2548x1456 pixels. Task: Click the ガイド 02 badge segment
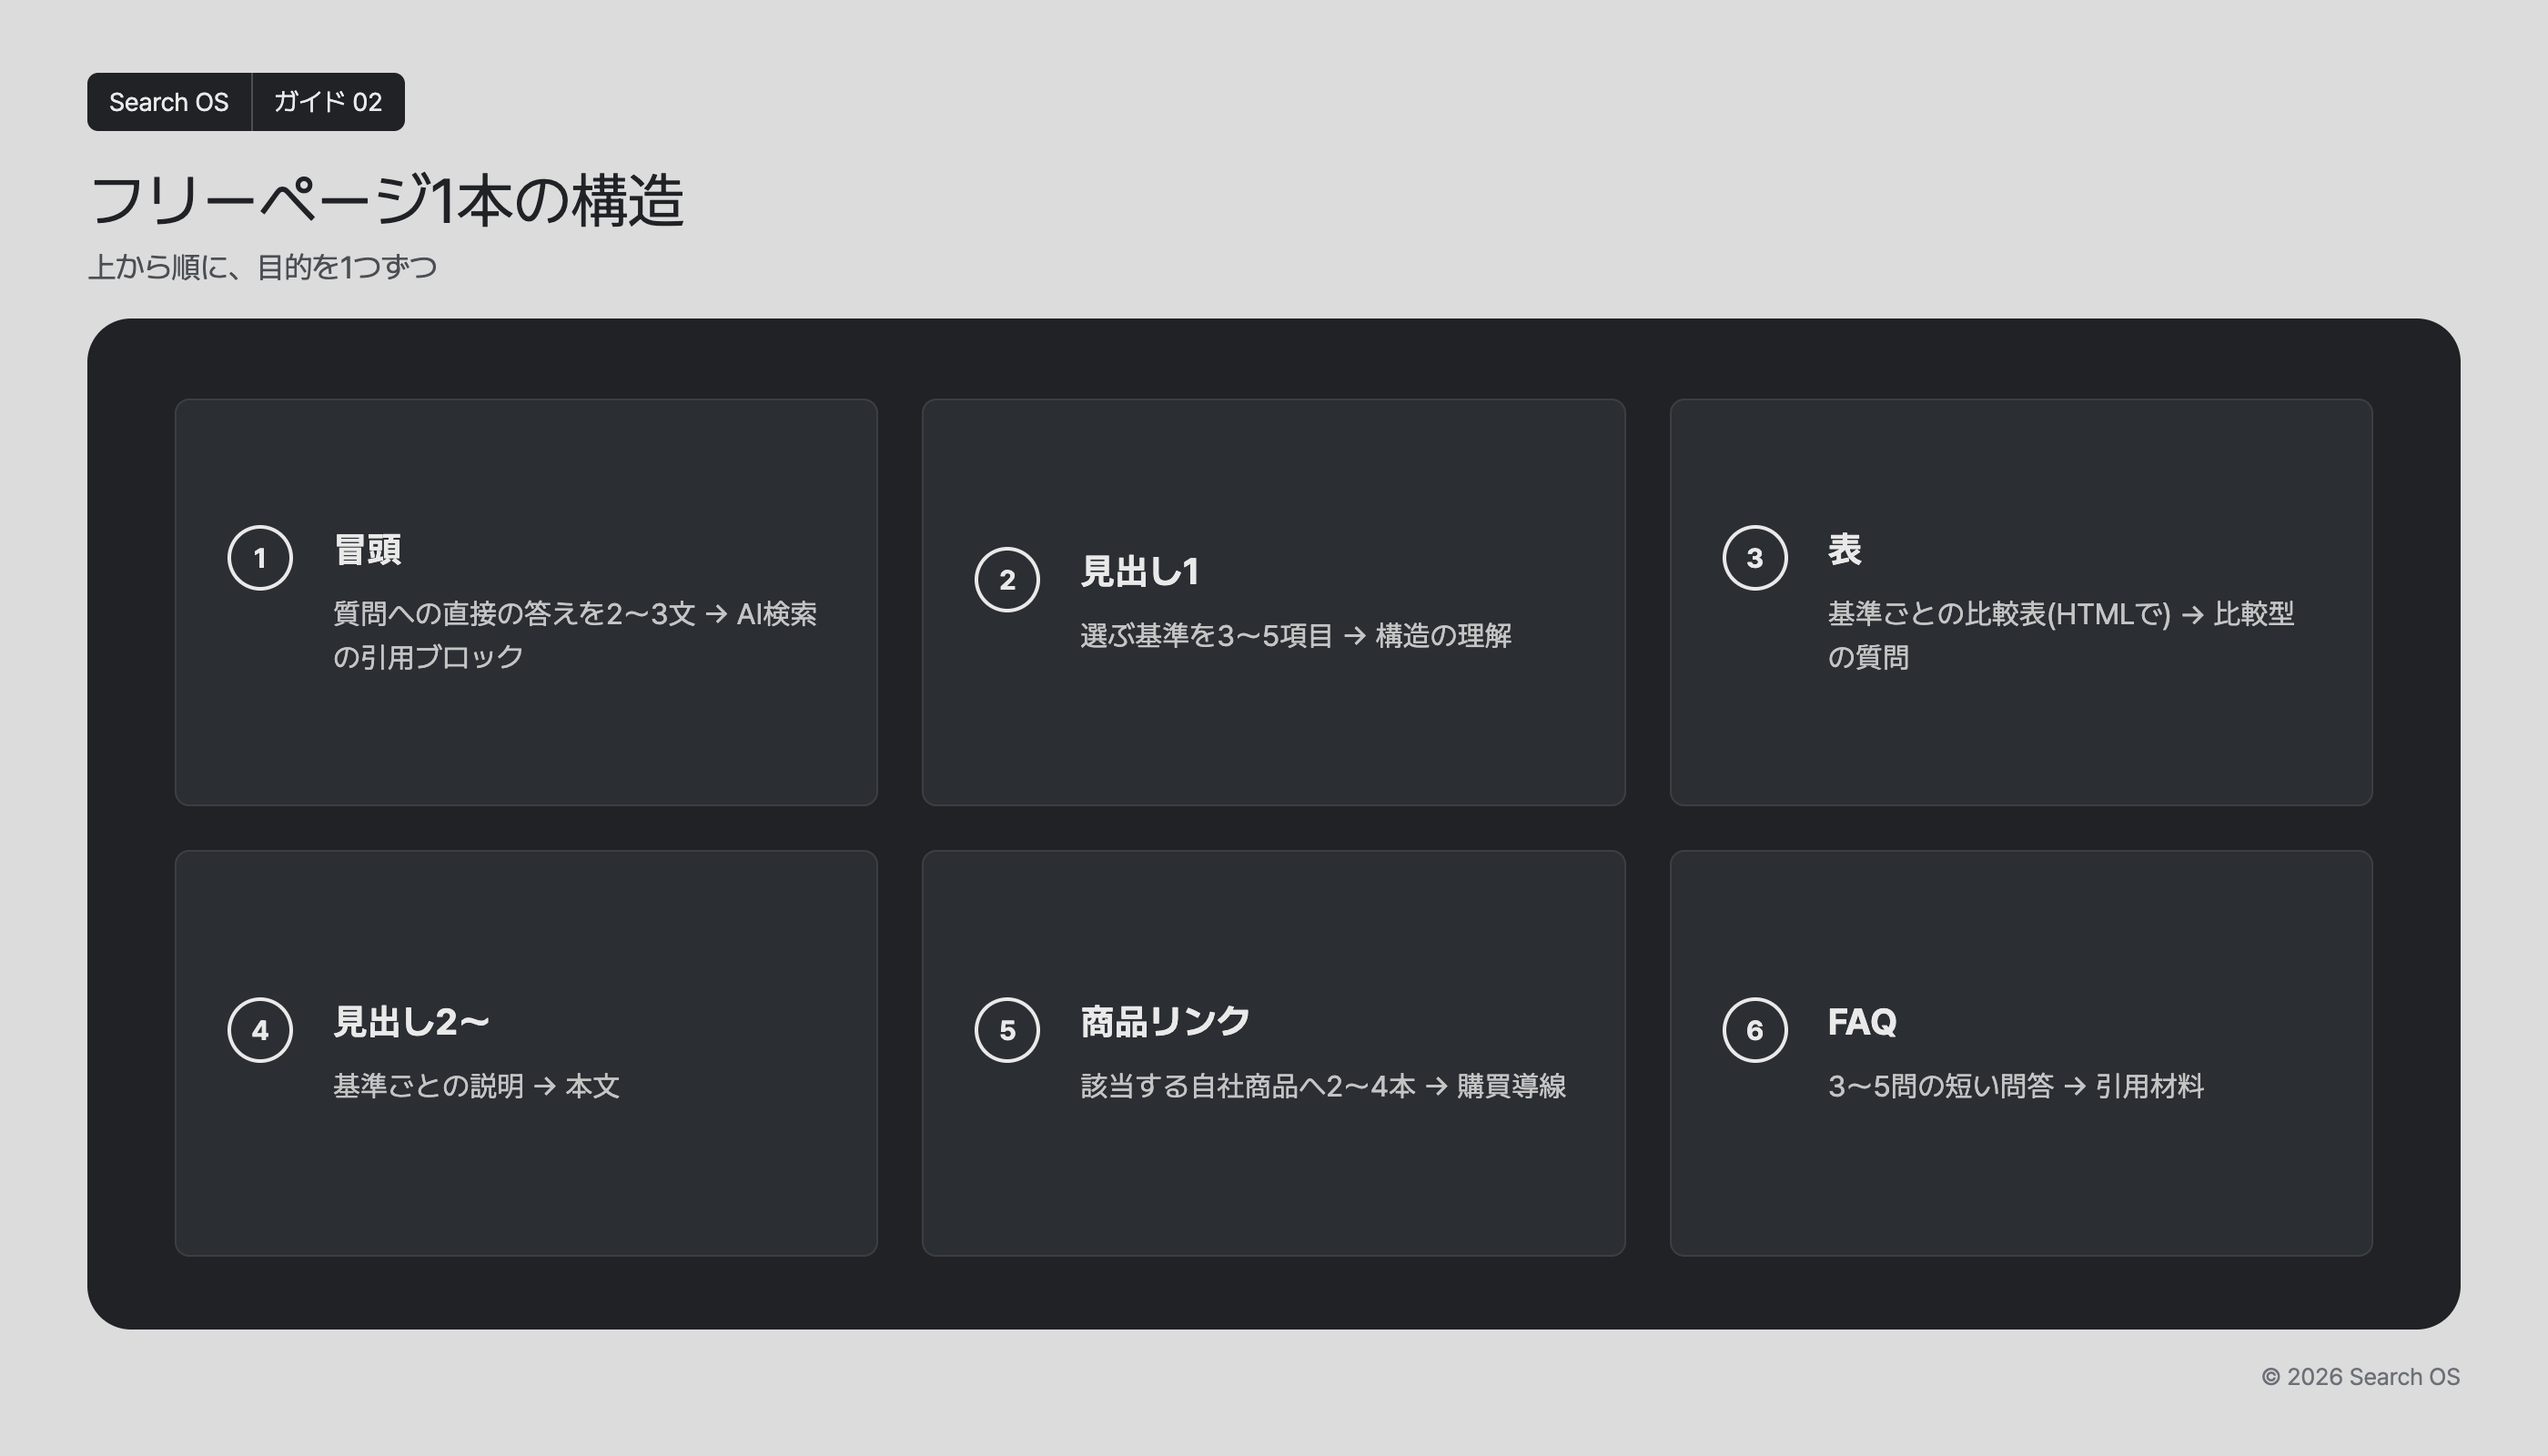328,102
